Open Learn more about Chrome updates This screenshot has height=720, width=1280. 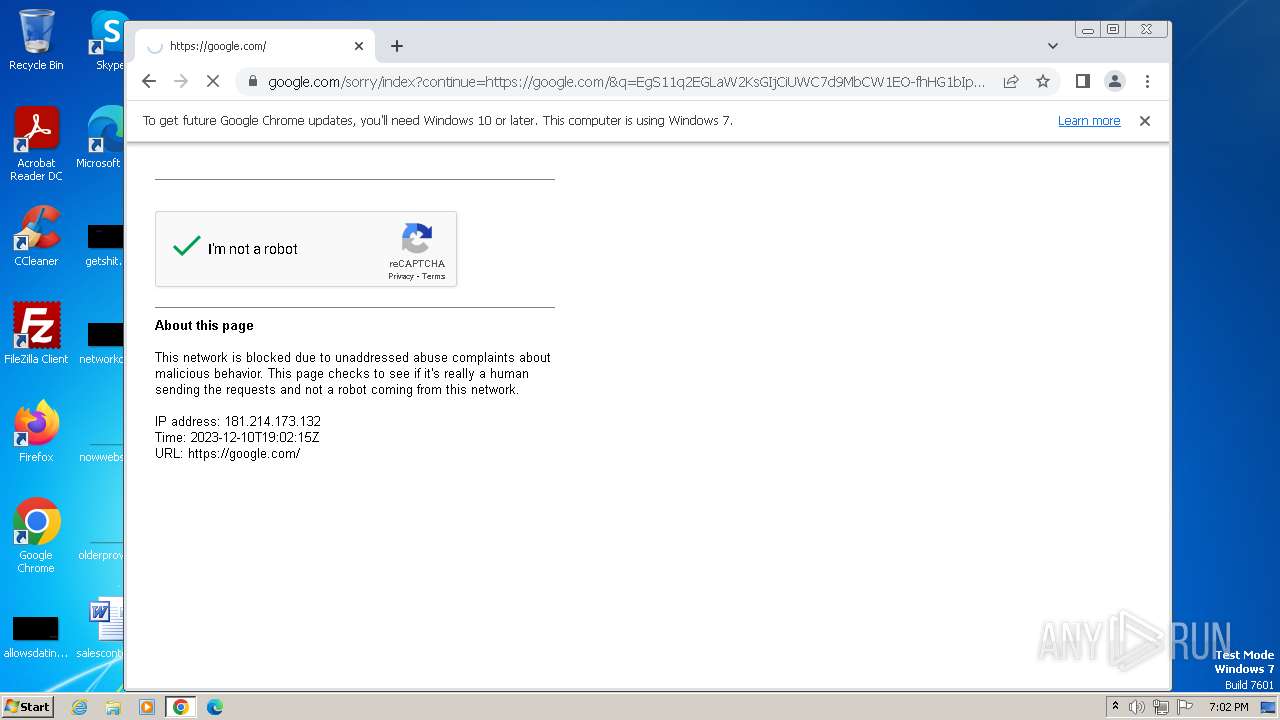[1089, 121]
